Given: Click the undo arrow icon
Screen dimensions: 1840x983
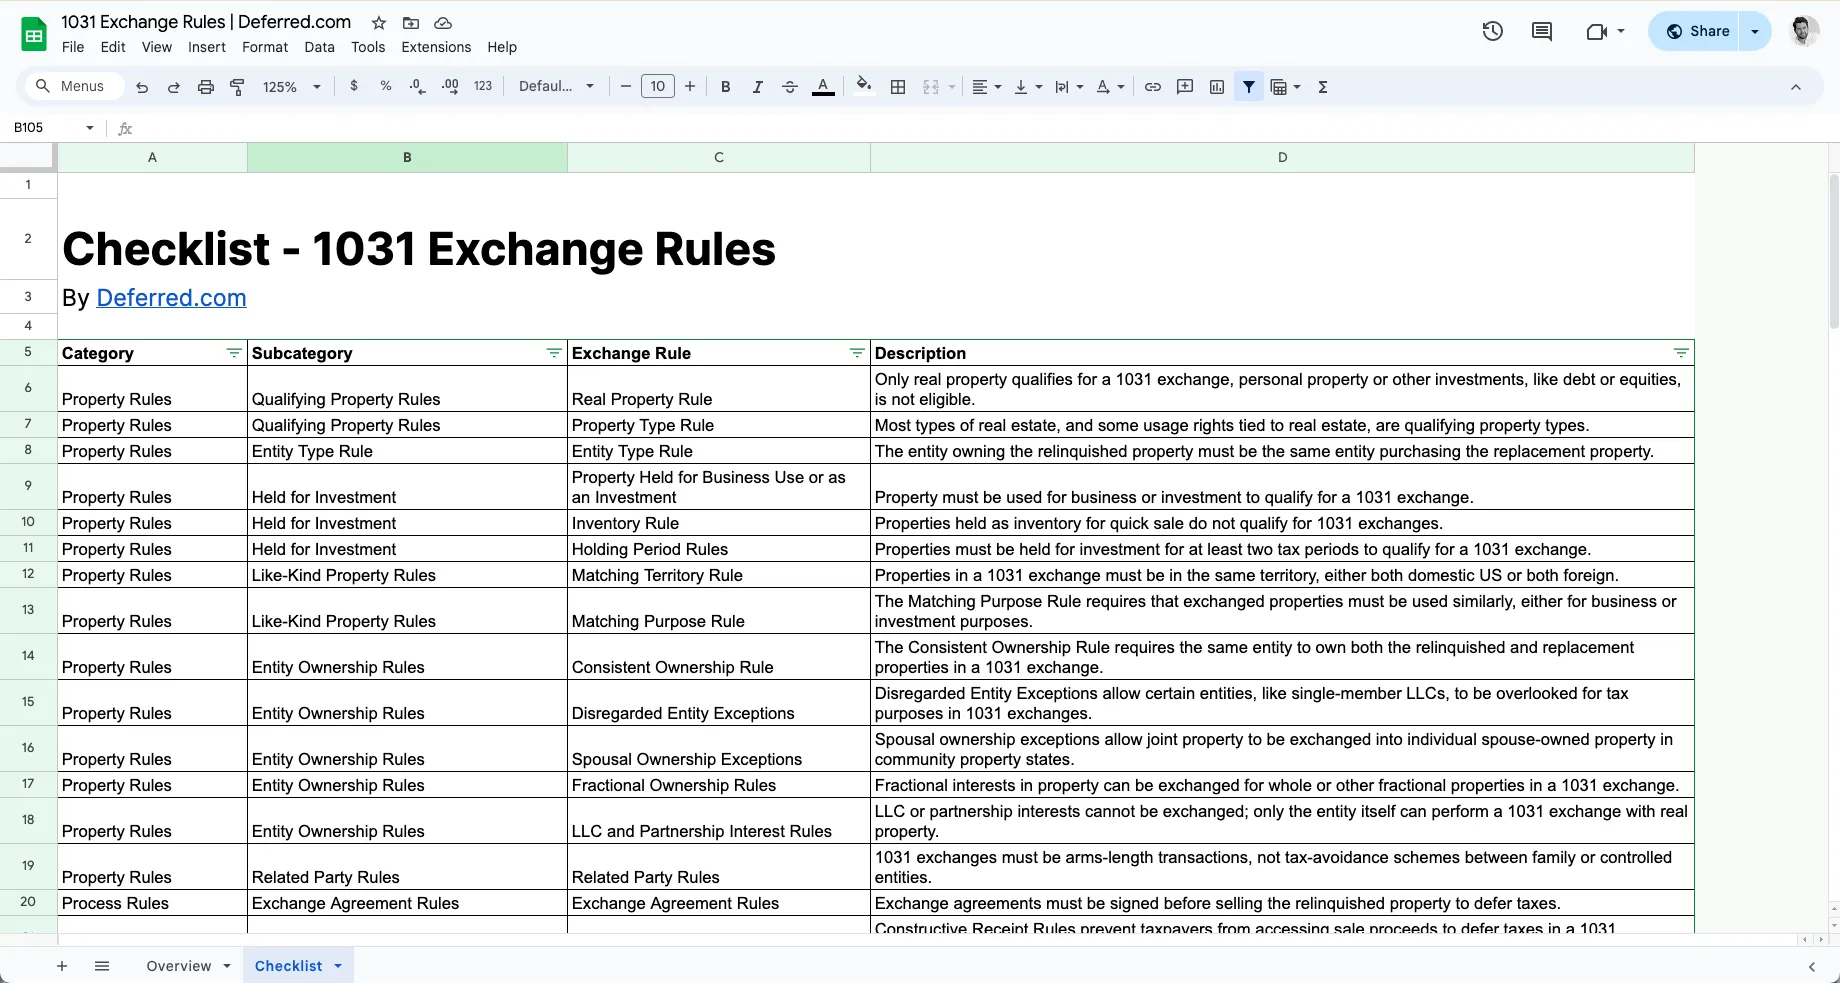Looking at the screenshot, I should (x=142, y=87).
